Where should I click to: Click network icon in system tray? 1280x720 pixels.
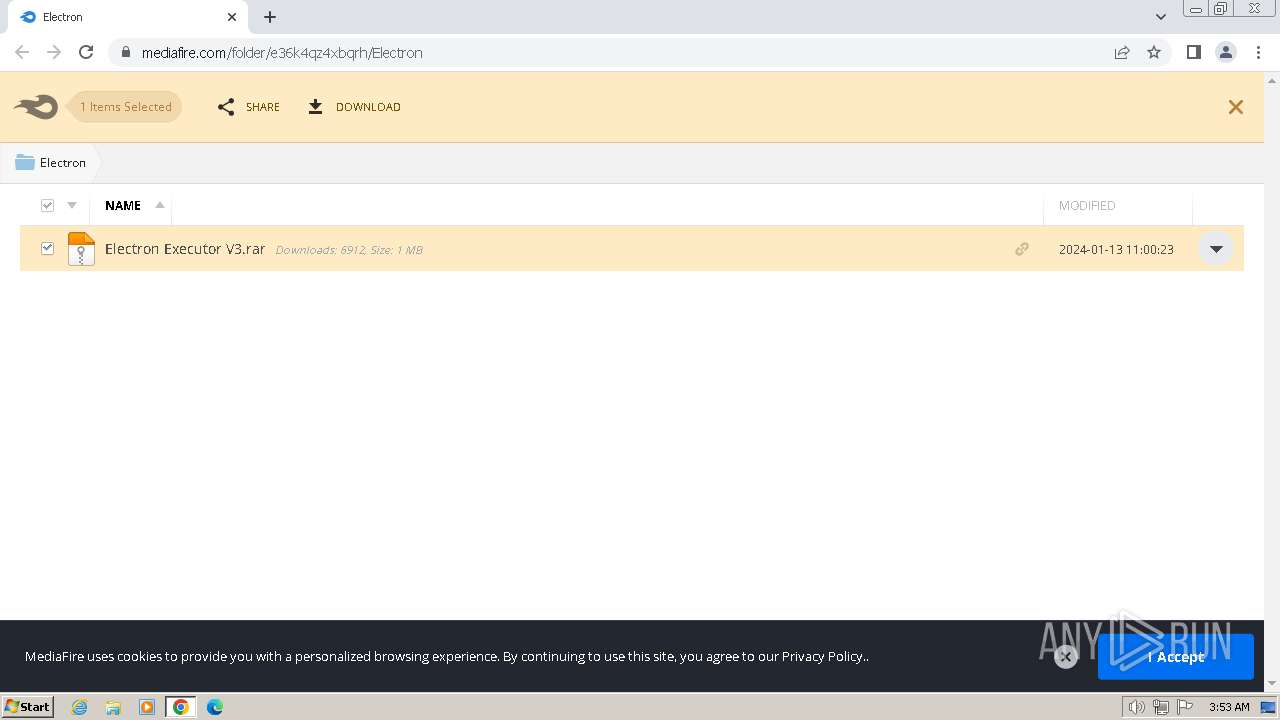tap(1160, 707)
